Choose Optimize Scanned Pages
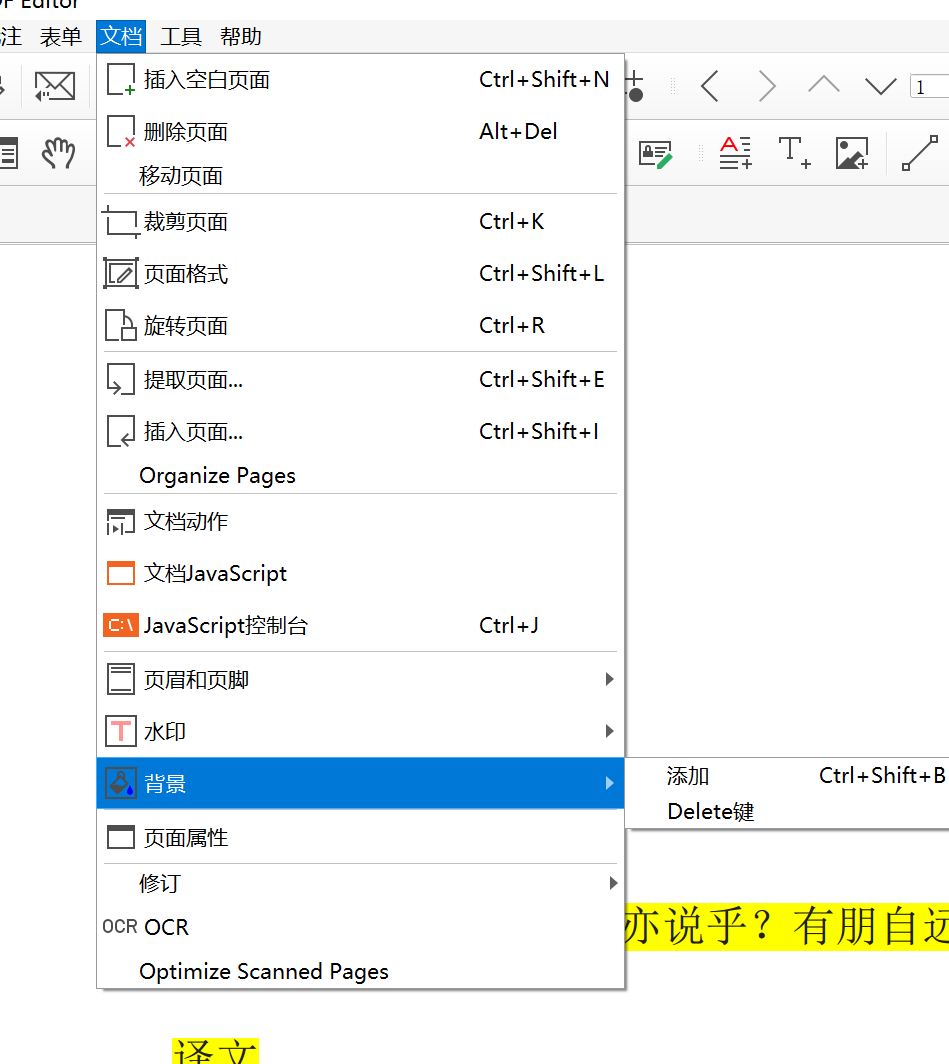This screenshot has height=1064, width=949. click(360, 971)
